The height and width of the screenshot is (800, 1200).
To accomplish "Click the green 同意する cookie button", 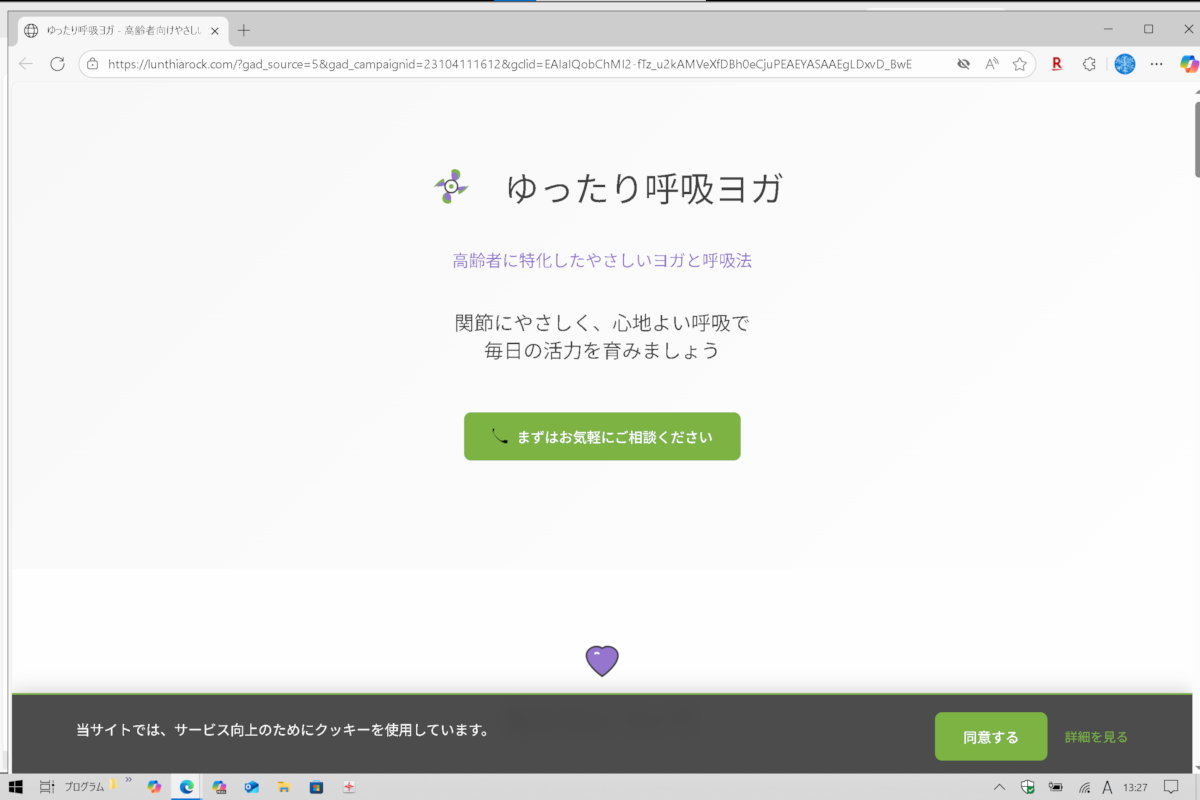I will click(990, 737).
